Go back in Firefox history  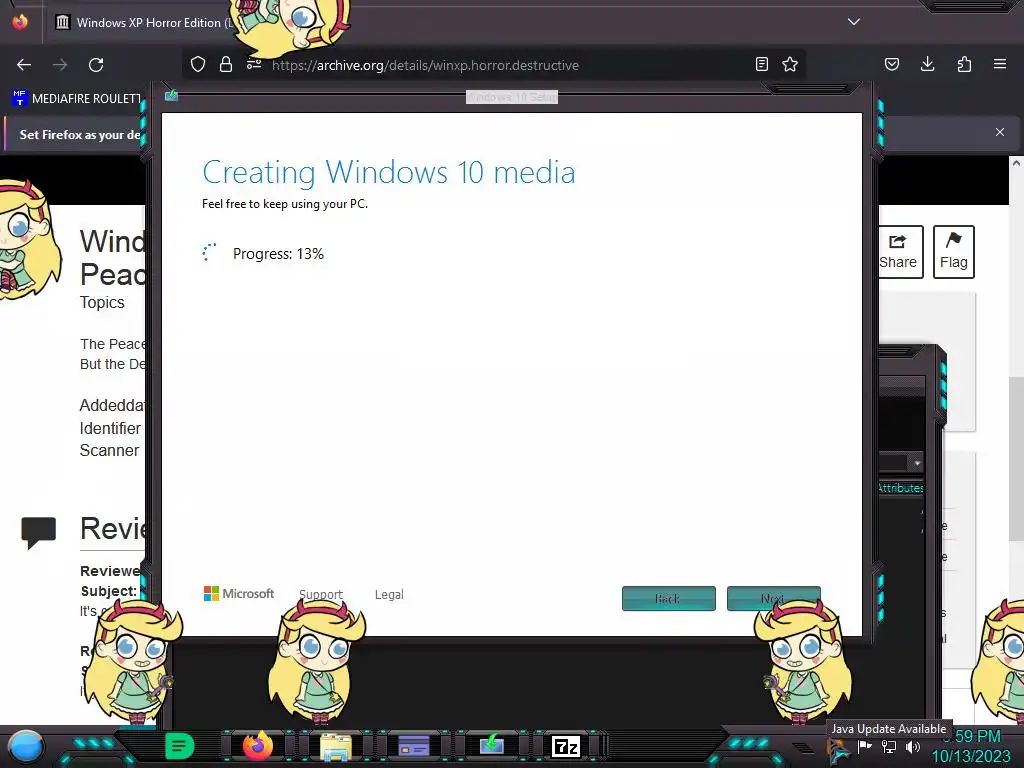click(24, 65)
